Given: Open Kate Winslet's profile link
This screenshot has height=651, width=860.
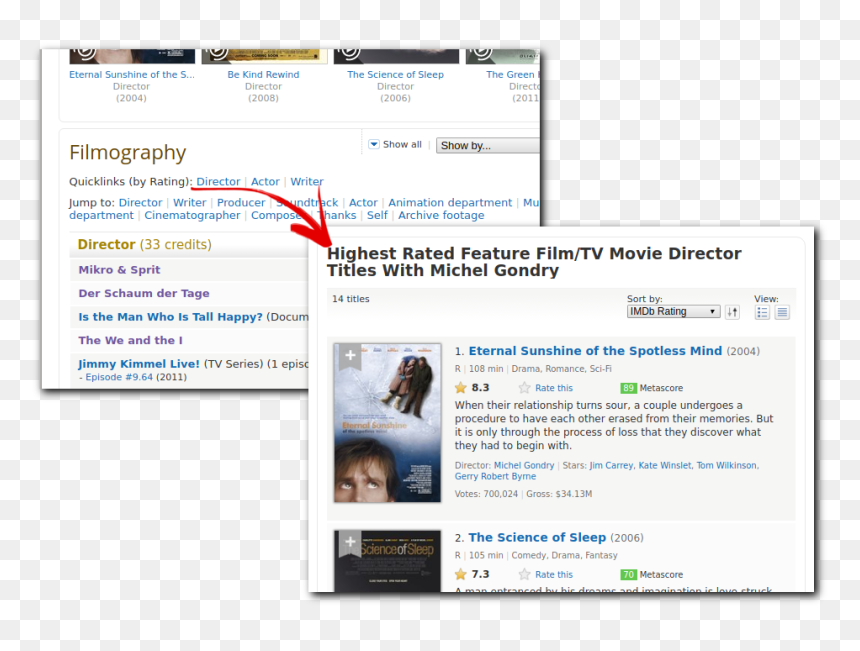Looking at the screenshot, I should [x=665, y=465].
